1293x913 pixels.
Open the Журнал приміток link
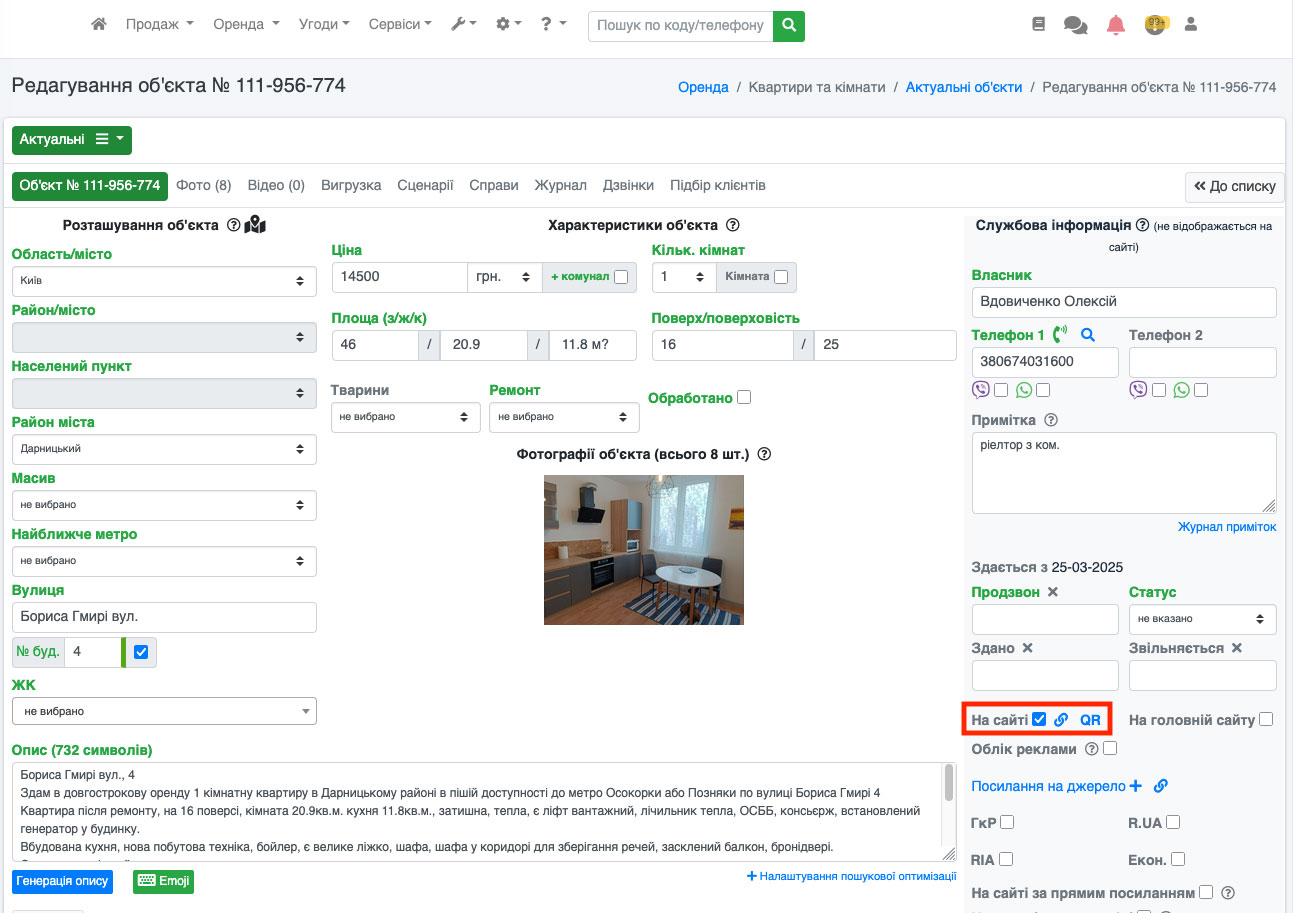(x=1226, y=527)
